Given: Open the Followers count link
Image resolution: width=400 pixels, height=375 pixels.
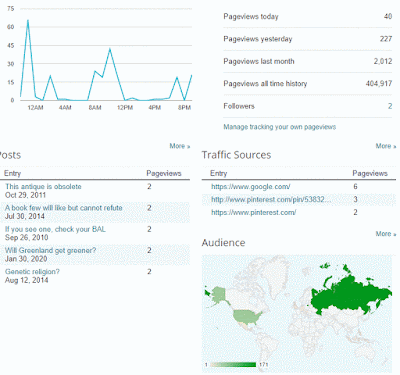Looking at the screenshot, I should click(390, 106).
